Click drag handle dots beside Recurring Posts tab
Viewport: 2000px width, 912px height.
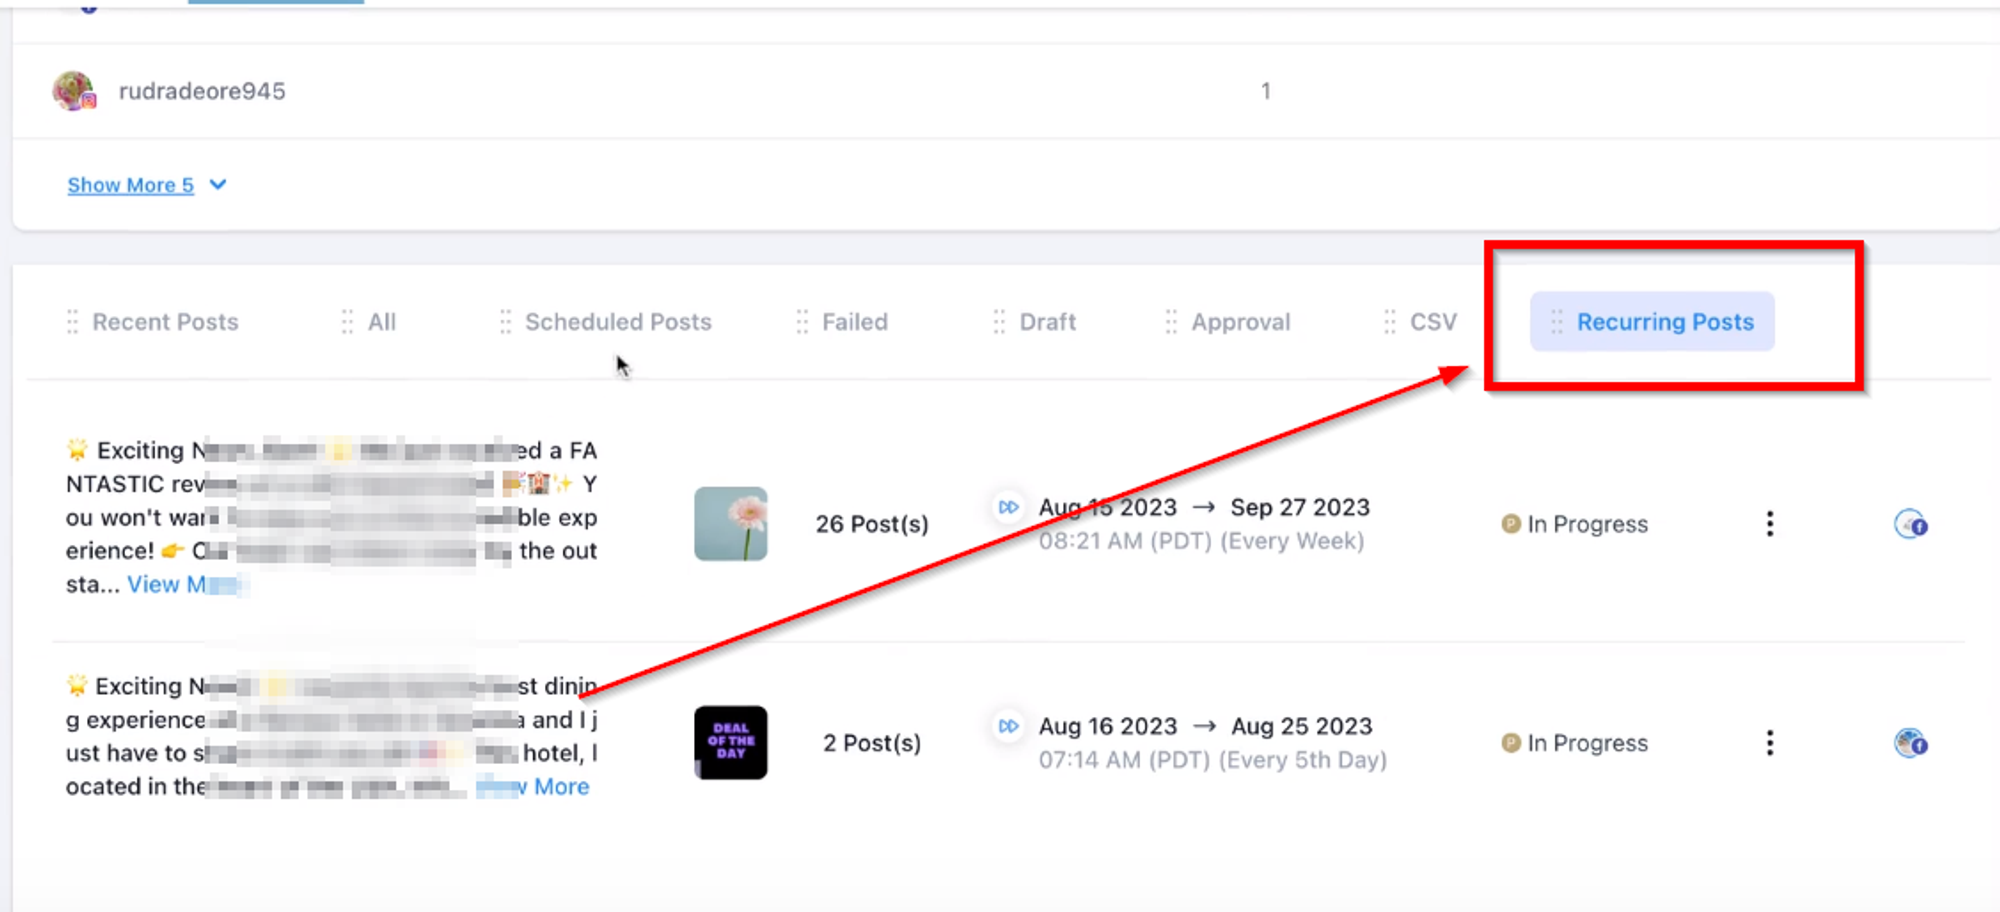pos(1556,322)
